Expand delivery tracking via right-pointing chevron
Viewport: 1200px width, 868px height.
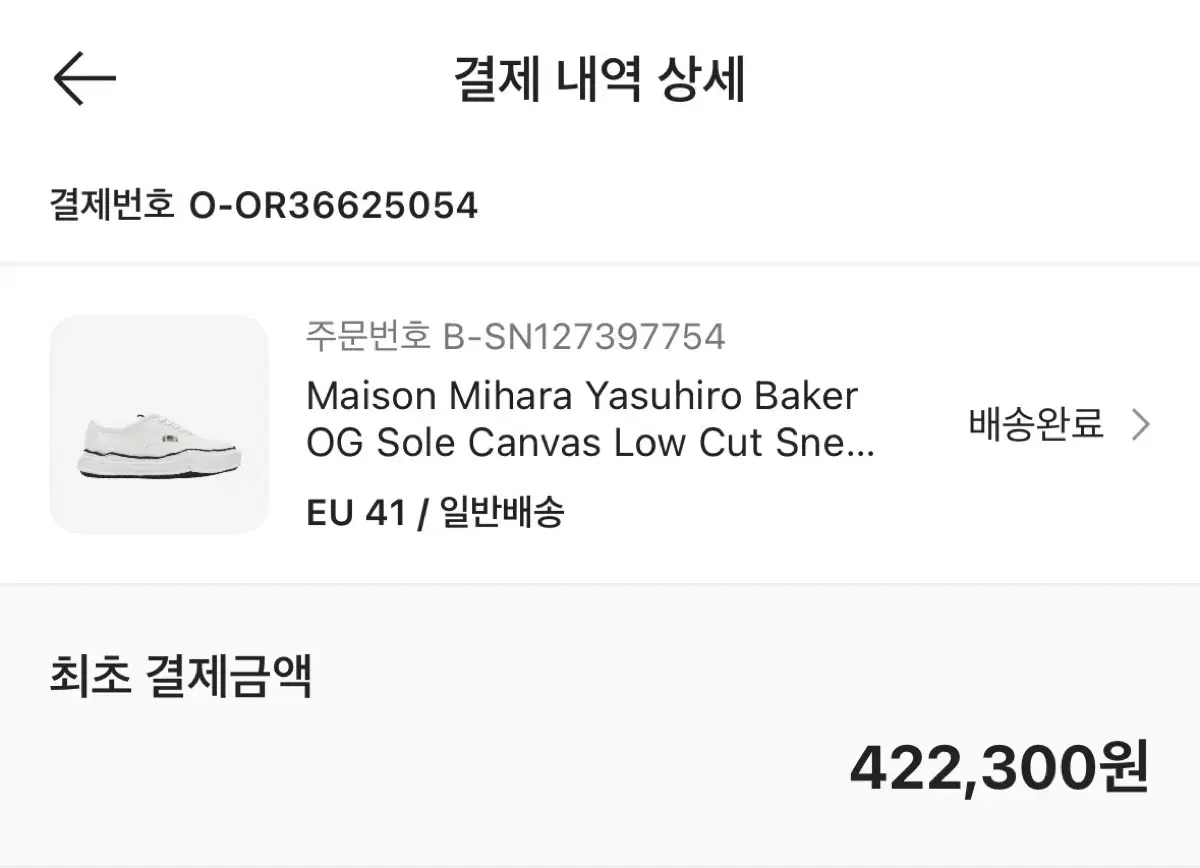pyautogui.click(x=1139, y=424)
